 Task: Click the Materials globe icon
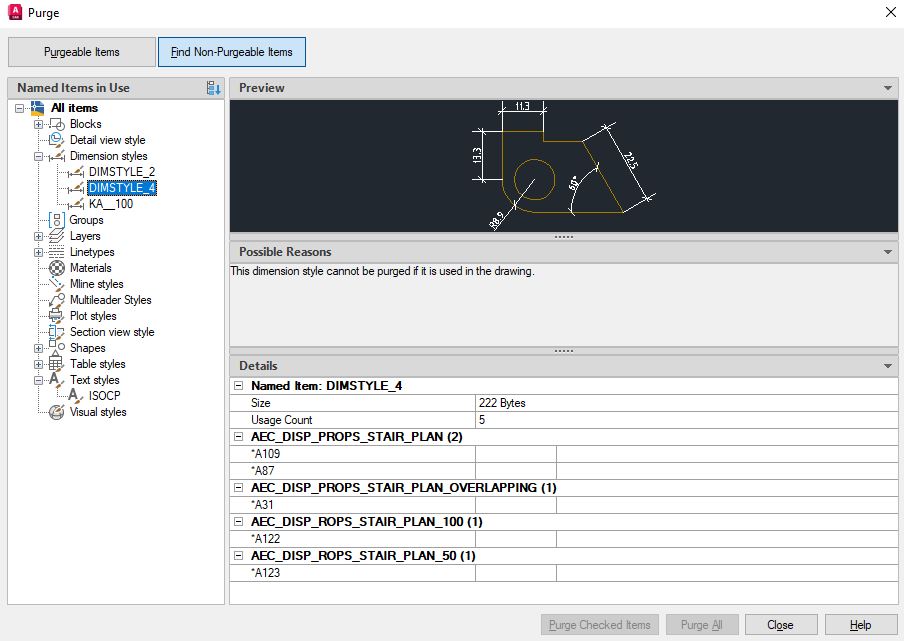[55, 268]
